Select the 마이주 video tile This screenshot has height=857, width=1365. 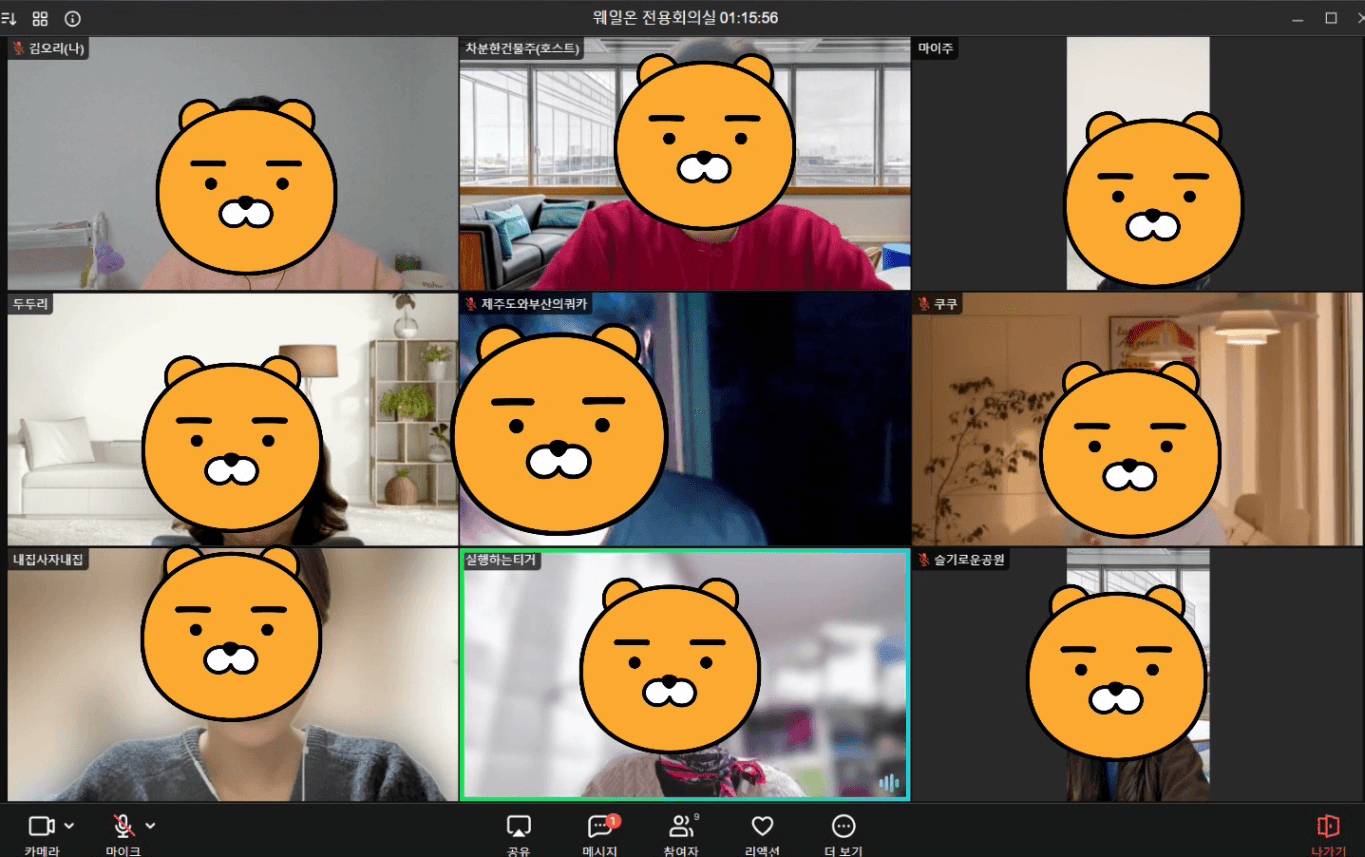point(1138,164)
